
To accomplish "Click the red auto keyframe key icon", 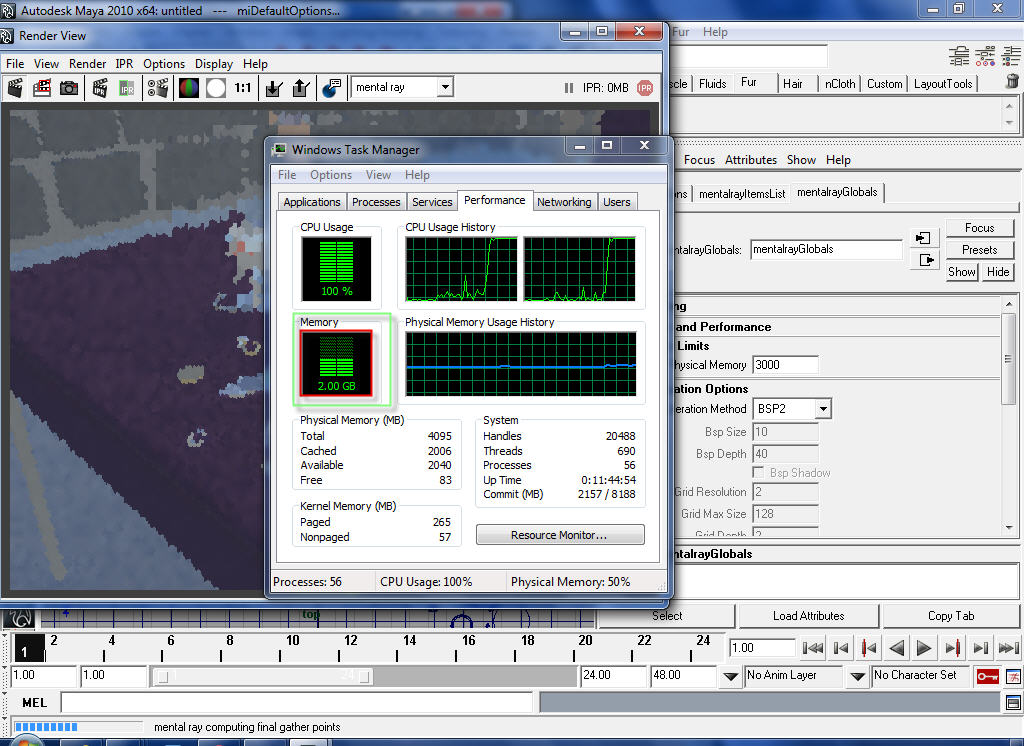I will (987, 676).
